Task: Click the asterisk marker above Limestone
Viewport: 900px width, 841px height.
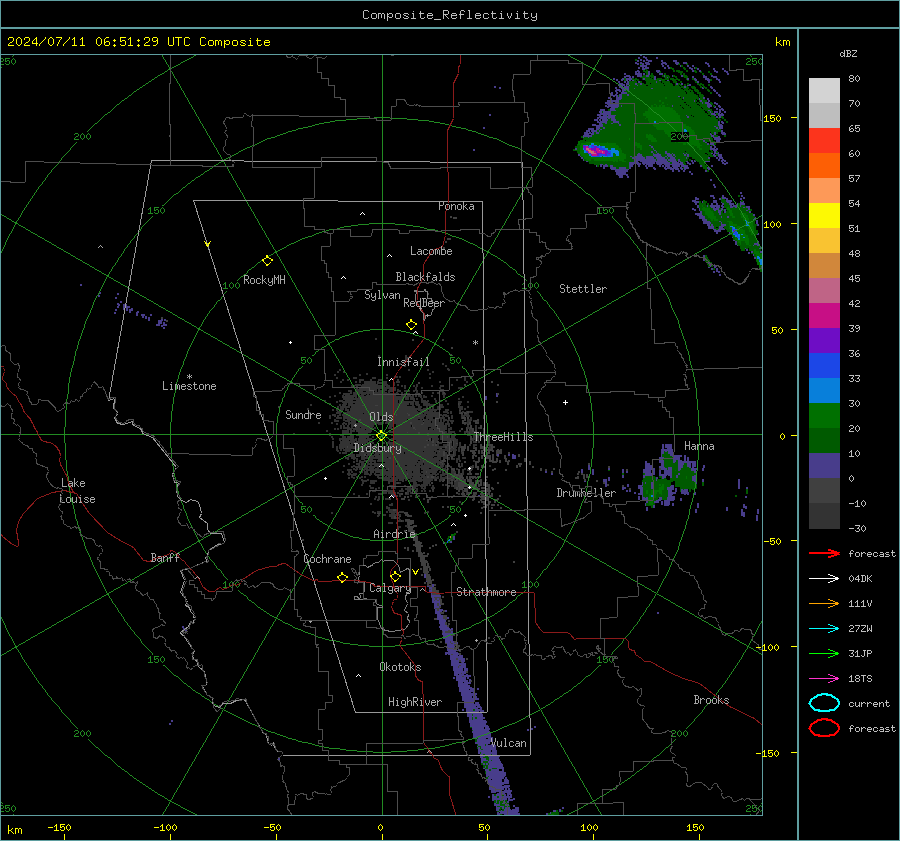Action: 189,377
